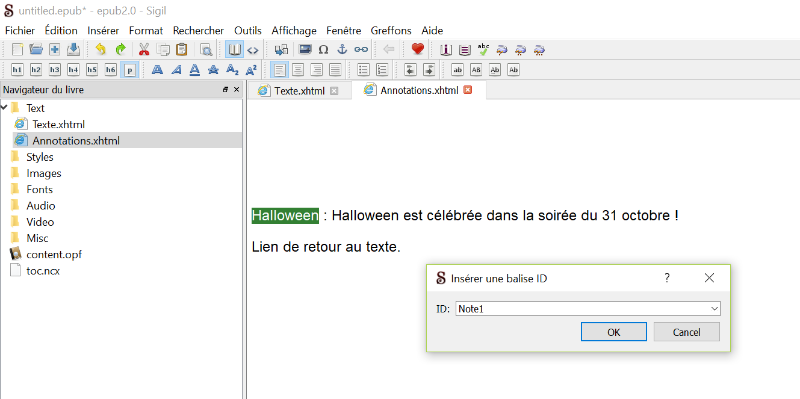Image resolution: width=800 pixels, height=399 pixels.
Task: Apply strikethrough with the crossed A icon
Action: [213, 69]
